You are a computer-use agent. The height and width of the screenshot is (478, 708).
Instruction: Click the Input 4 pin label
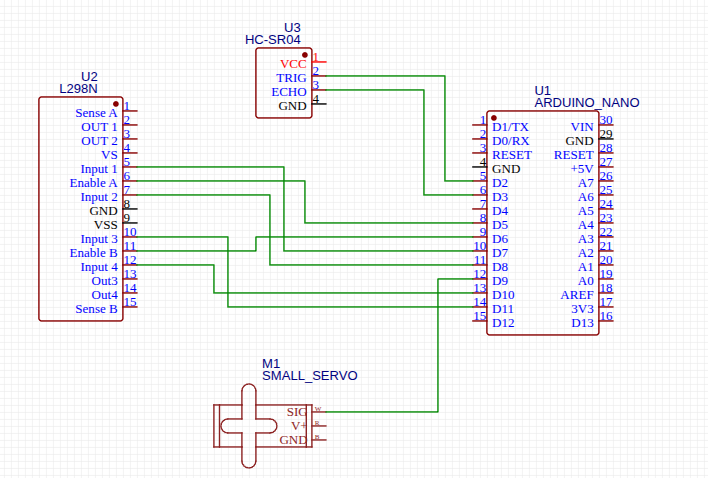coord(99,267)
